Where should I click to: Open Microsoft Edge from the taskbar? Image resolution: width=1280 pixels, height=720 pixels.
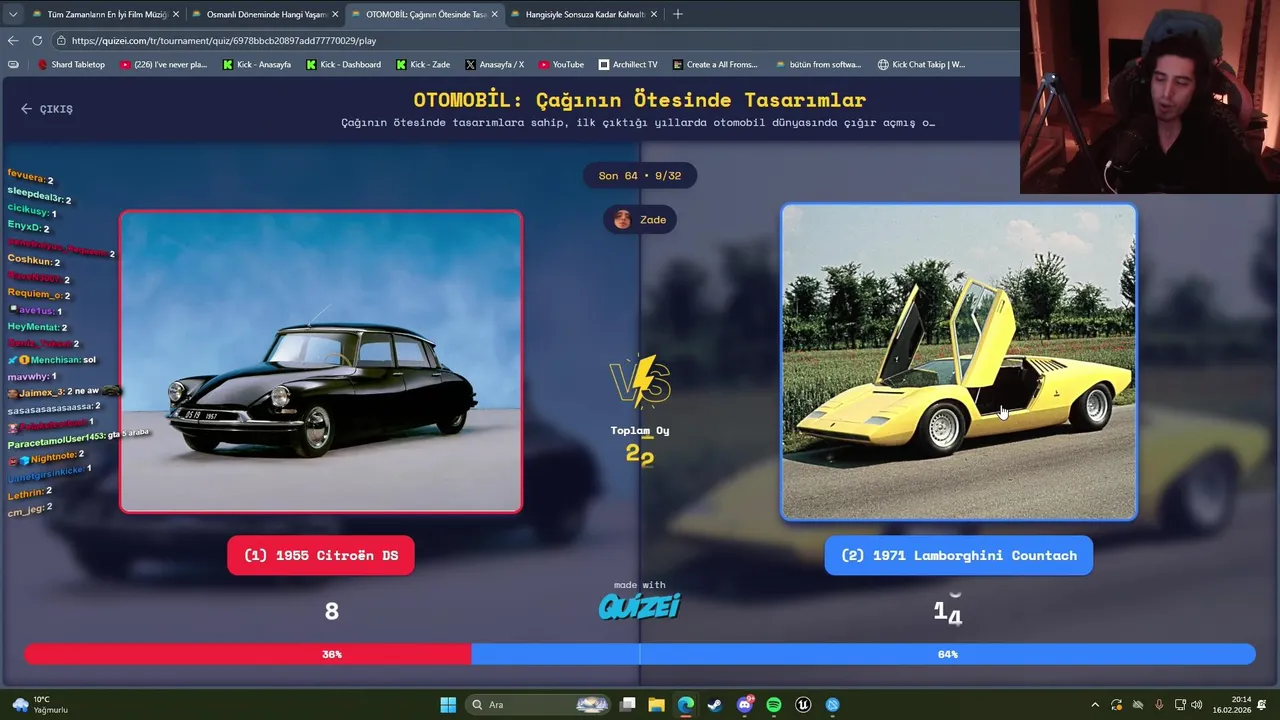pyautogui.click(x=686, y=705)
